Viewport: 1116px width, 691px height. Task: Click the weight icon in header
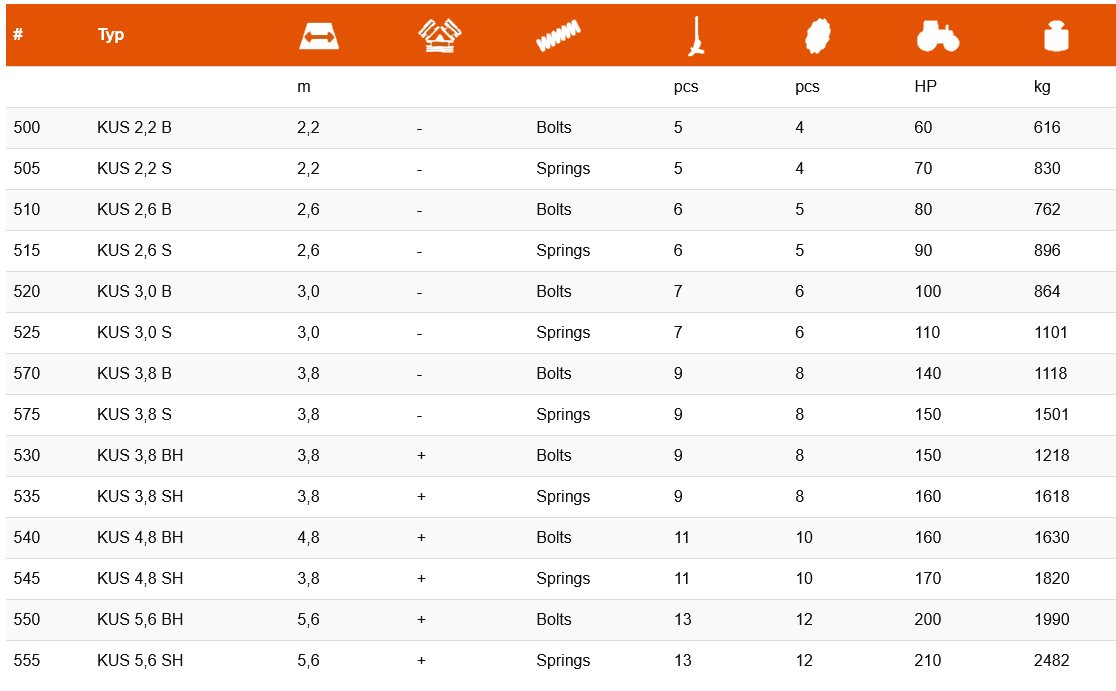point(1056,36)
